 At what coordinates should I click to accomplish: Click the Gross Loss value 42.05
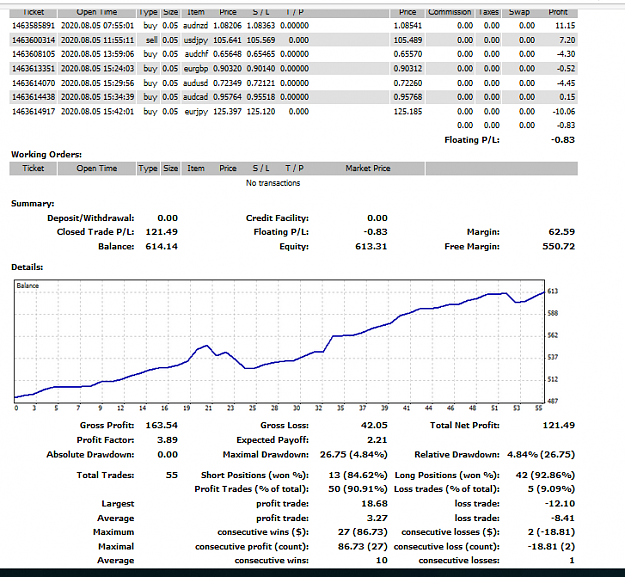(x=374, y=426)
